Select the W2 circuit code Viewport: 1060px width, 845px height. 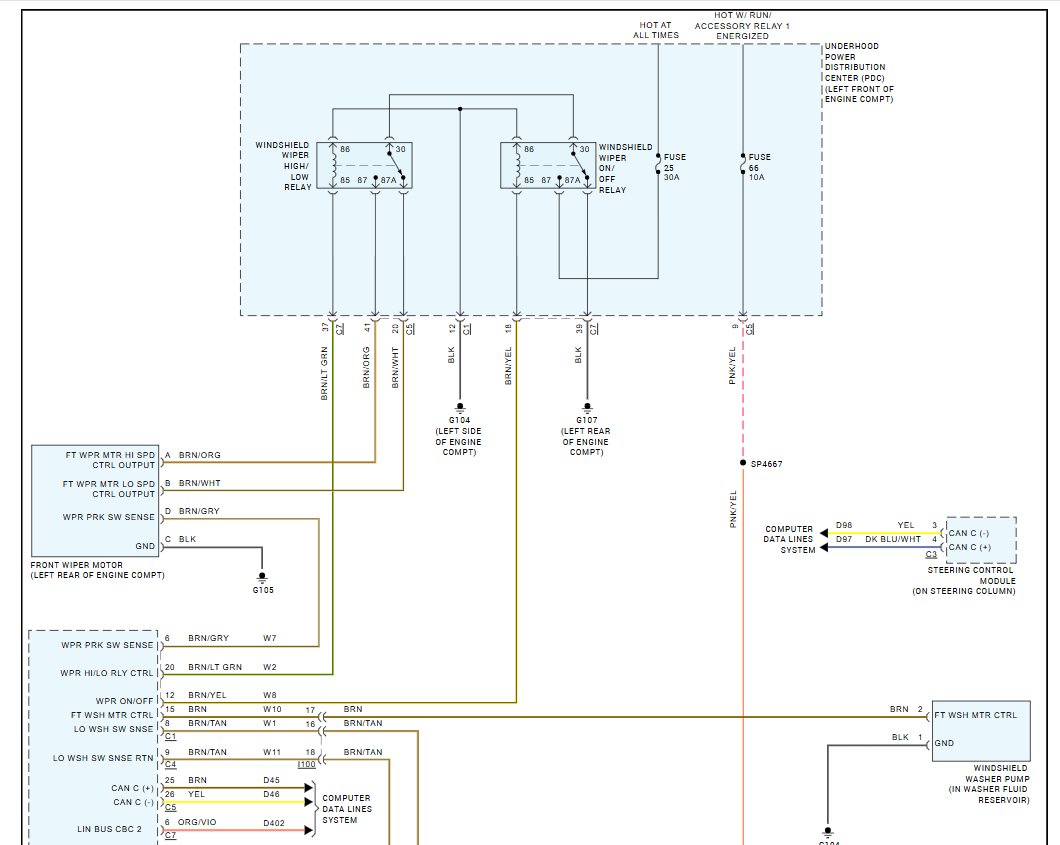pyautogui.click(x=270, y=667)
